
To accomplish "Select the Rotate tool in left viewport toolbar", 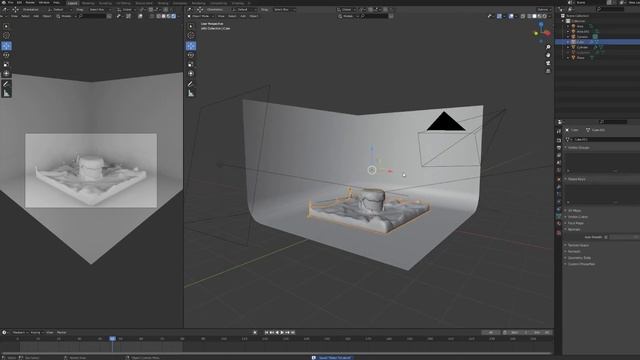I will point(6,55).
